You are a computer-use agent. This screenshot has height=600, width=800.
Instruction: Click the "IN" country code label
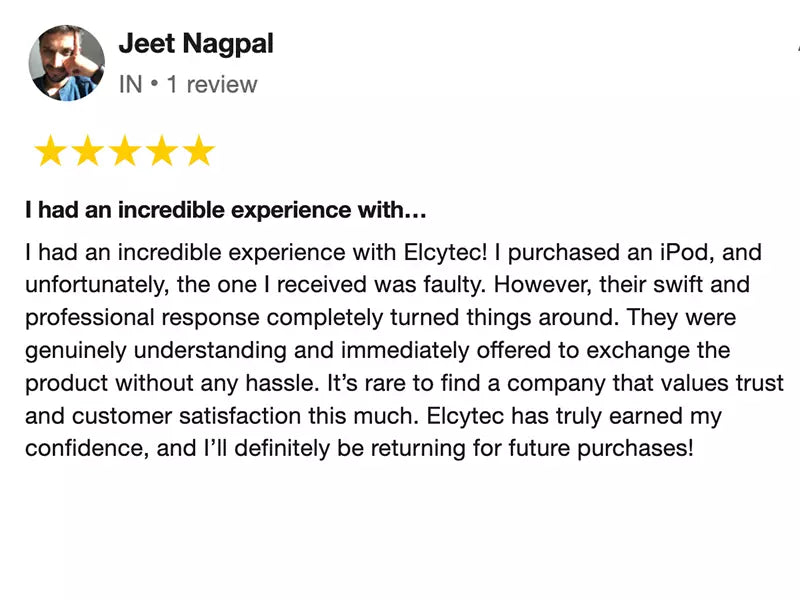(x=130, y=84)
